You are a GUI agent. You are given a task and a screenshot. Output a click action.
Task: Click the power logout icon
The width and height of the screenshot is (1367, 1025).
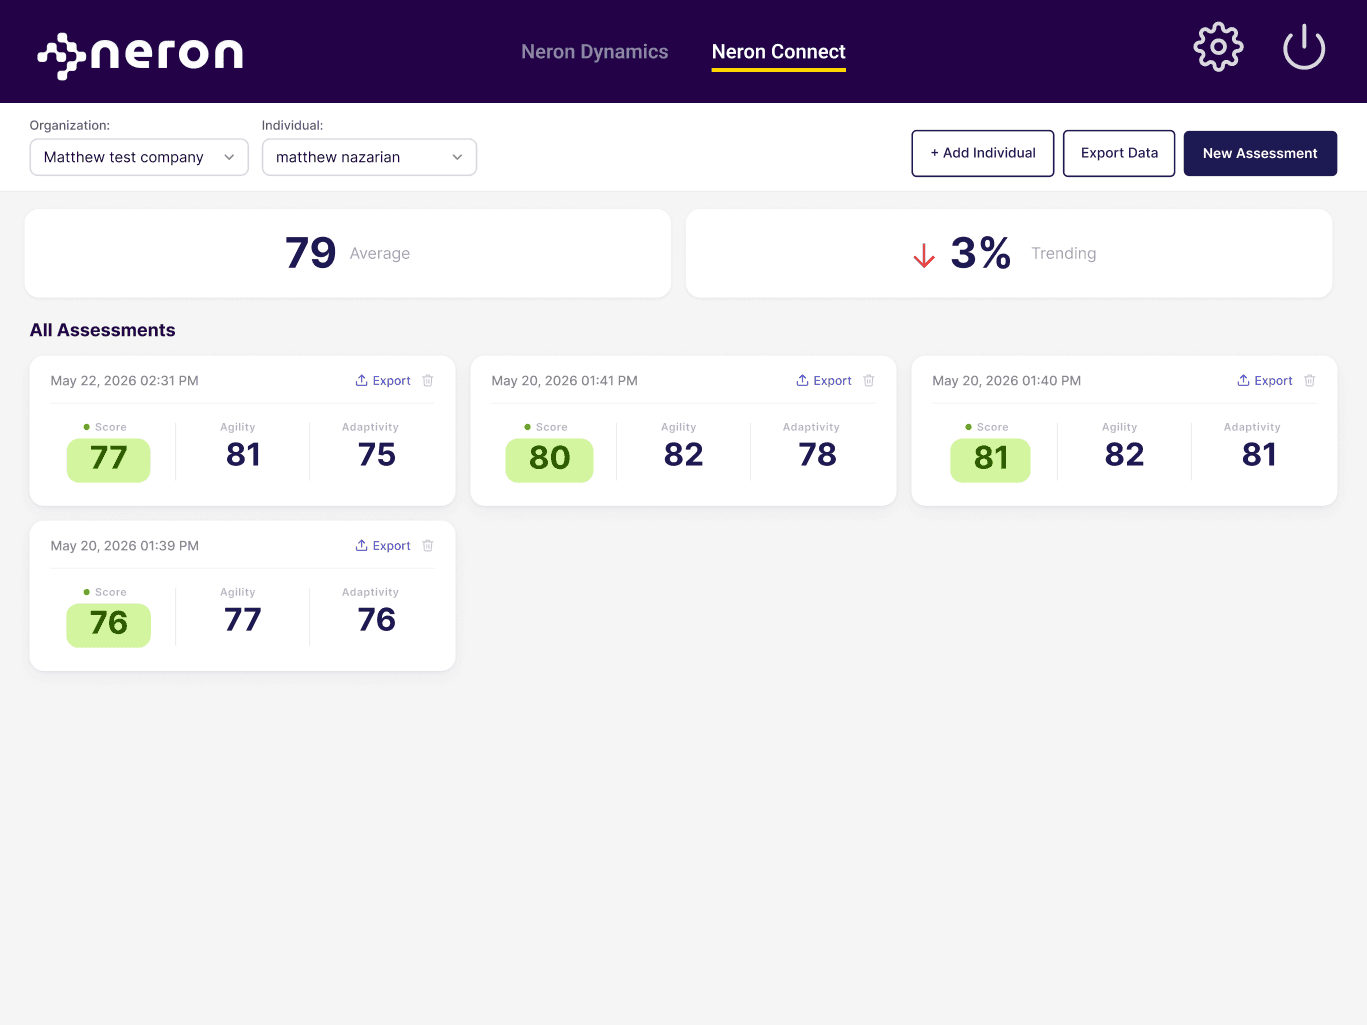tap(1304, 47)
